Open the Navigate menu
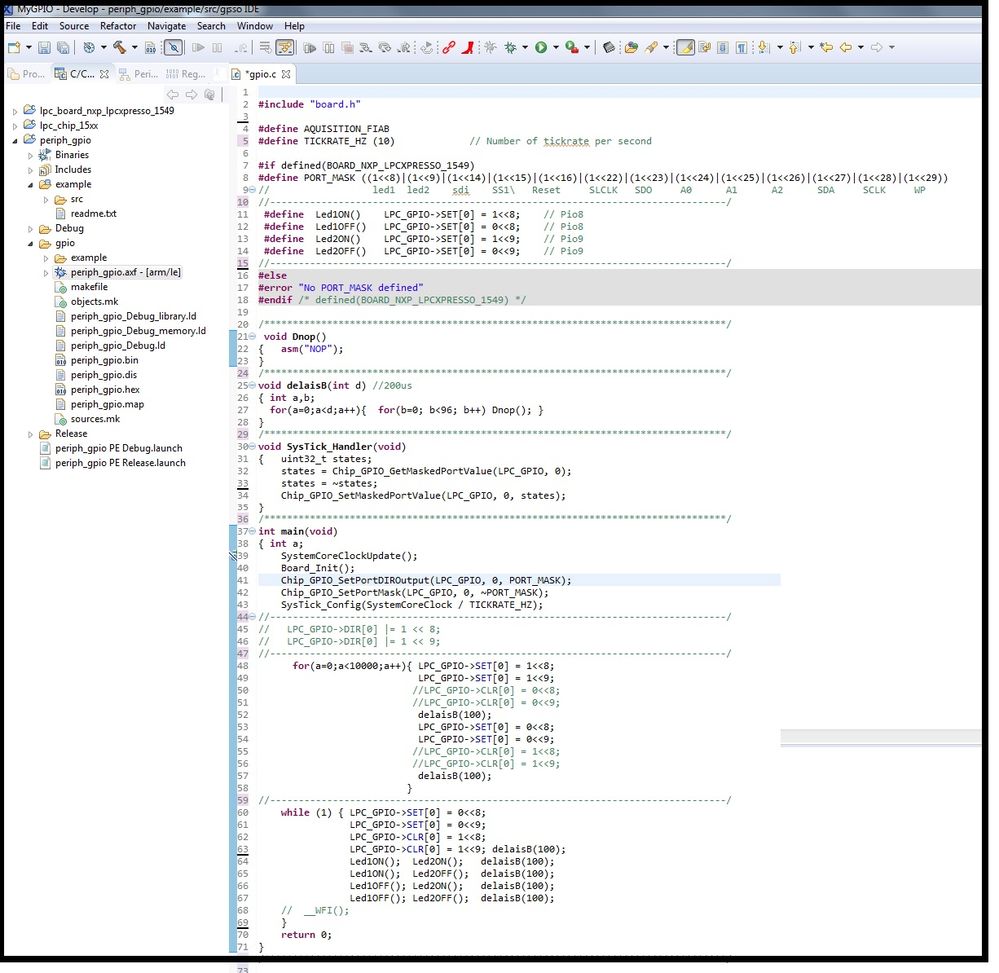The image size is (999, 973). pos(166,26)
